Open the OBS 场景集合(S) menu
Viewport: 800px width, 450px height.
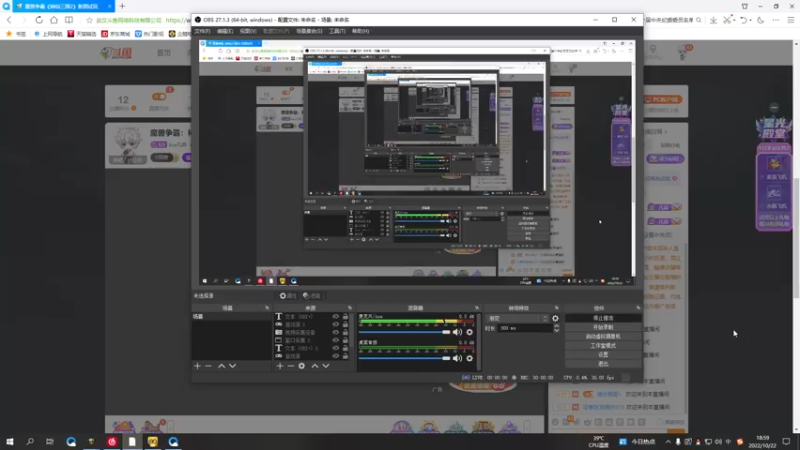point(309,31)
